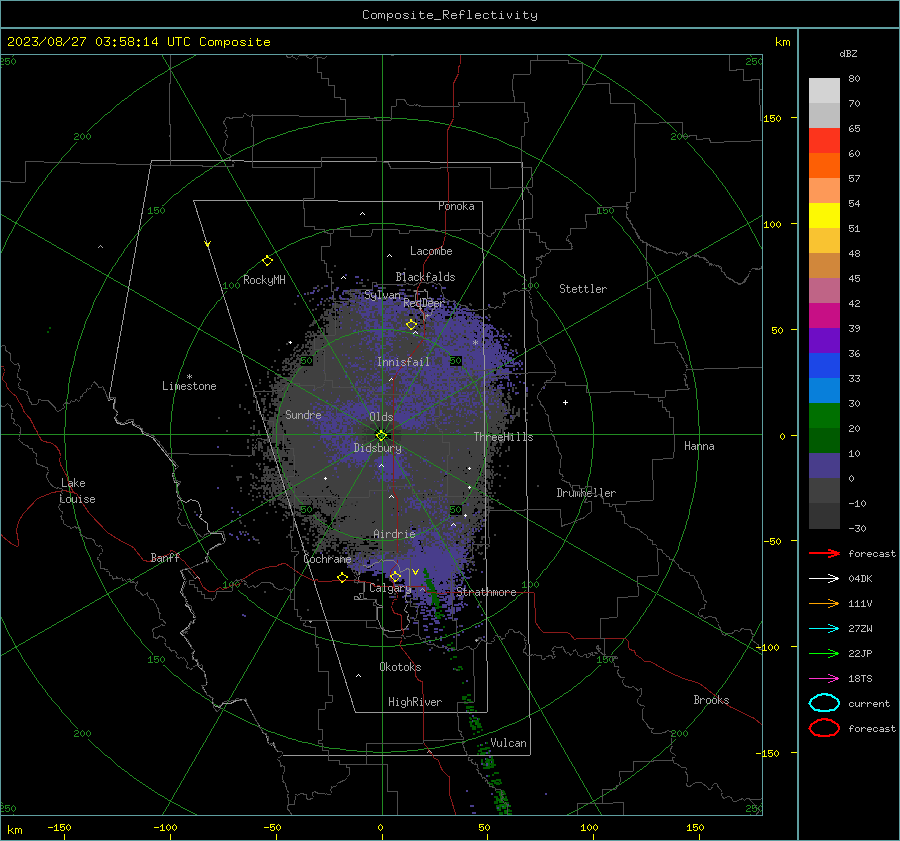Click the HighRiver town label

click(415, 702)
